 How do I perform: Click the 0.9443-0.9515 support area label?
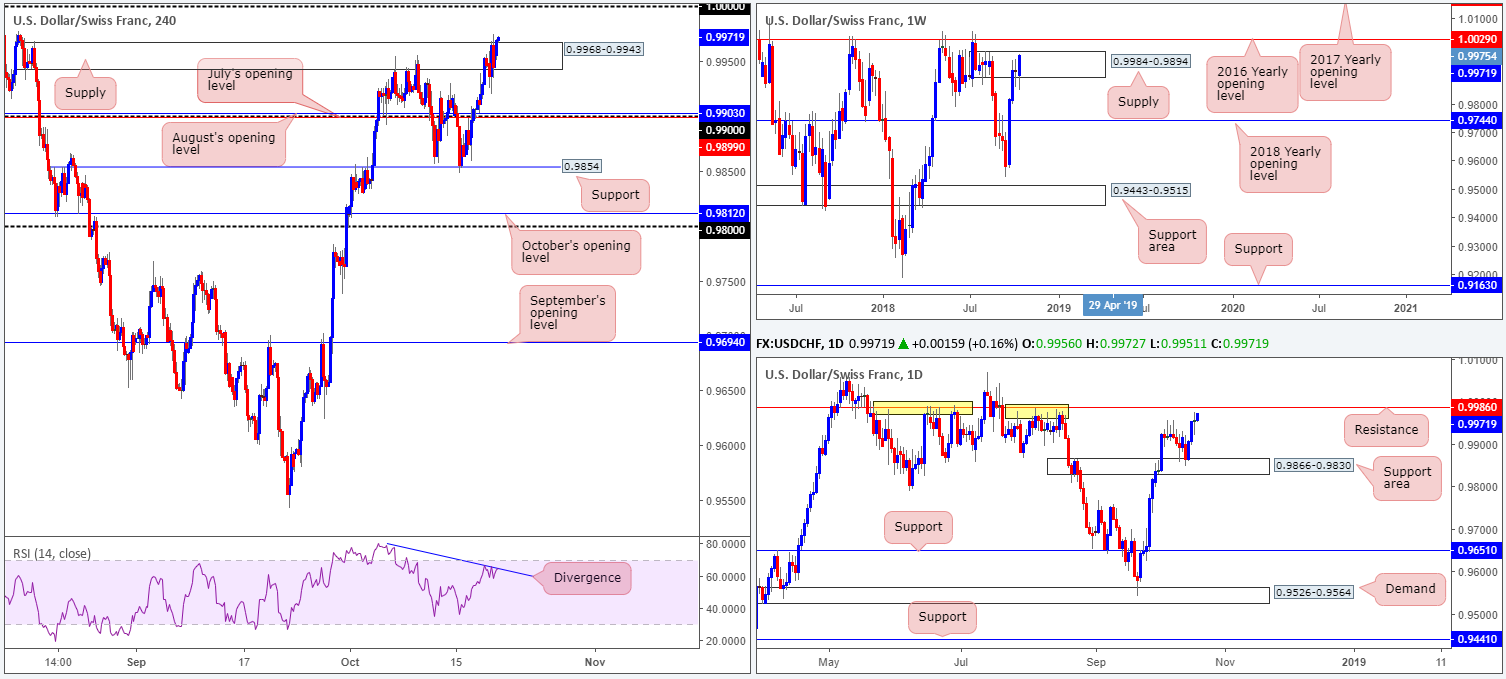tap(1149, 189)
